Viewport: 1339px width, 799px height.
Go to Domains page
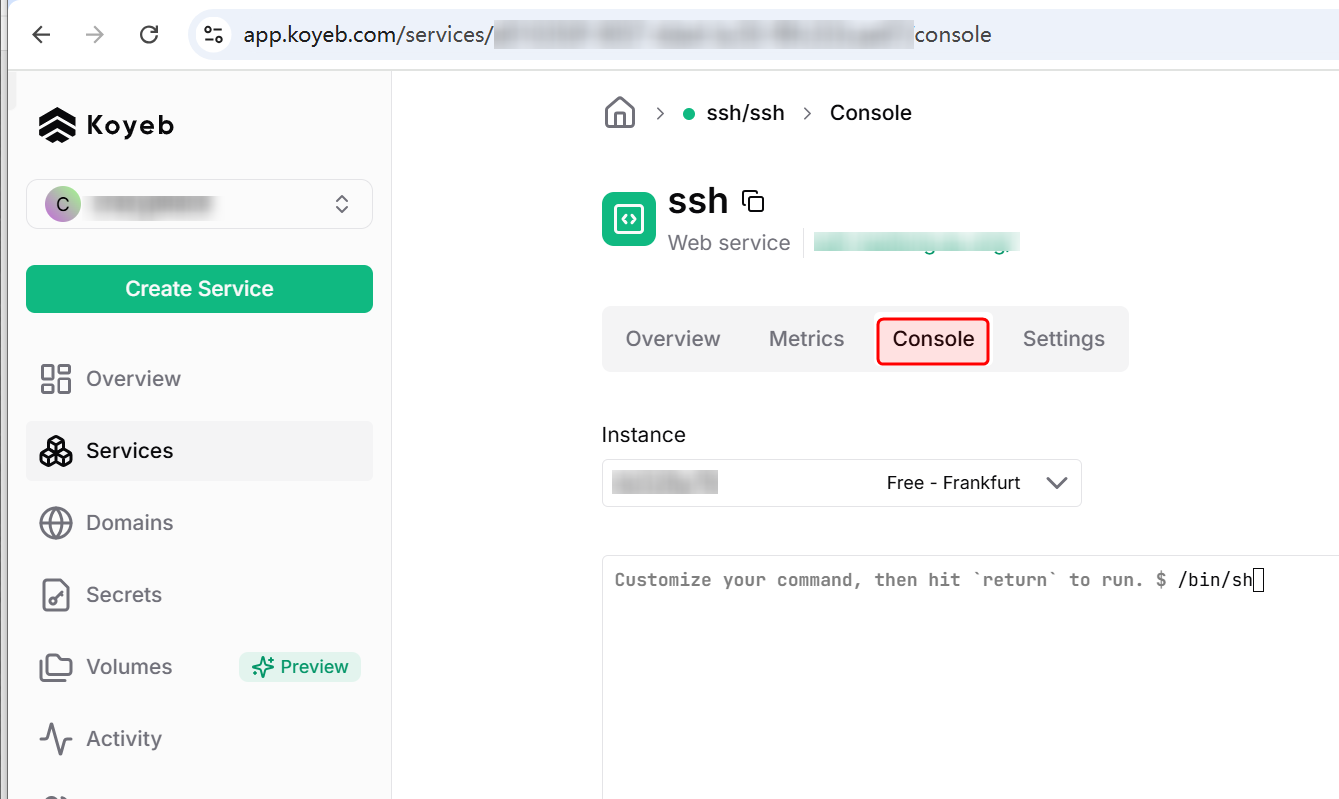tap(129, 523)
